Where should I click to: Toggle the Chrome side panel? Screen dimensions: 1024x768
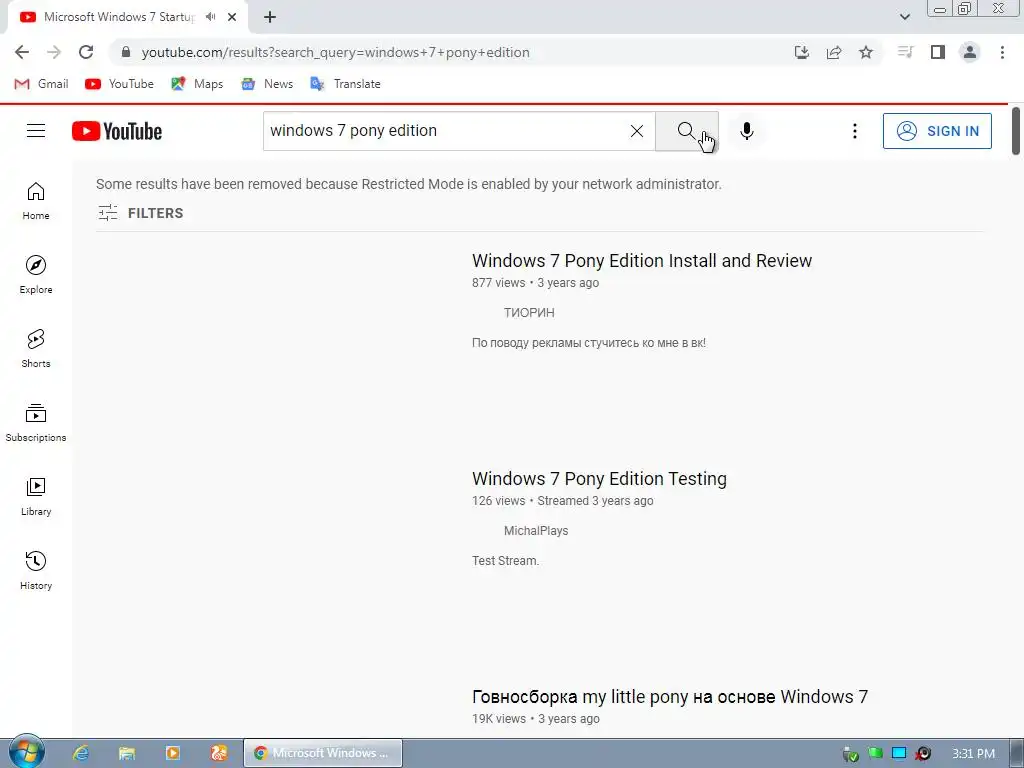[x=938, y=52]
